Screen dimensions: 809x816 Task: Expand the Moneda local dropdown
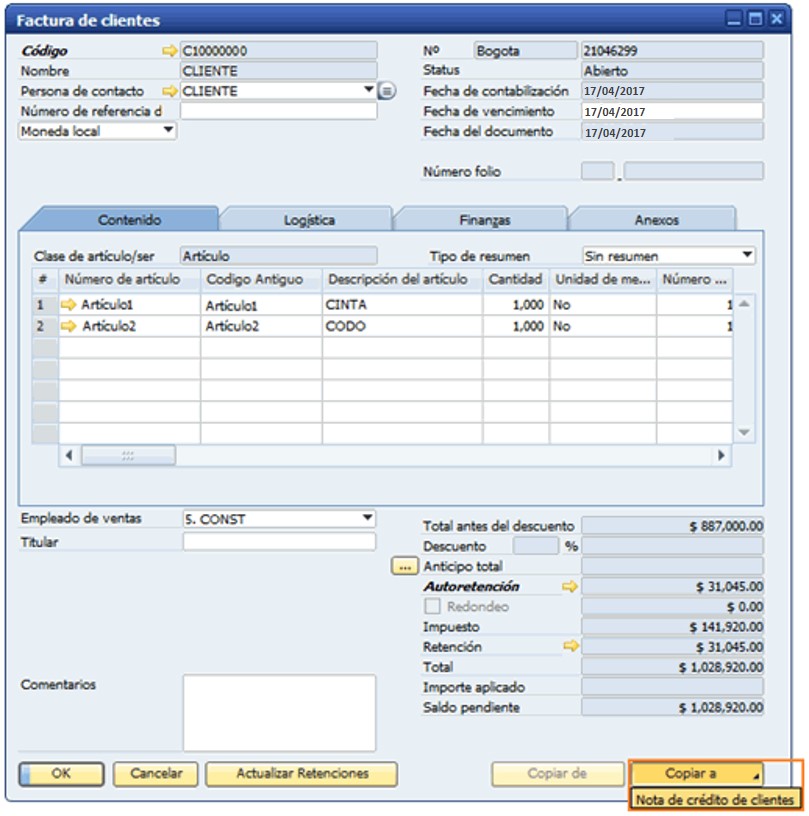pyautogui.click(x=167, y=130)
